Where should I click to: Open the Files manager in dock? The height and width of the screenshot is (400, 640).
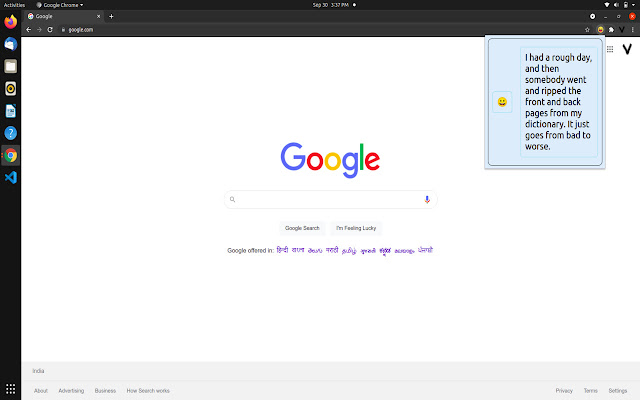[x=11, y=66]
